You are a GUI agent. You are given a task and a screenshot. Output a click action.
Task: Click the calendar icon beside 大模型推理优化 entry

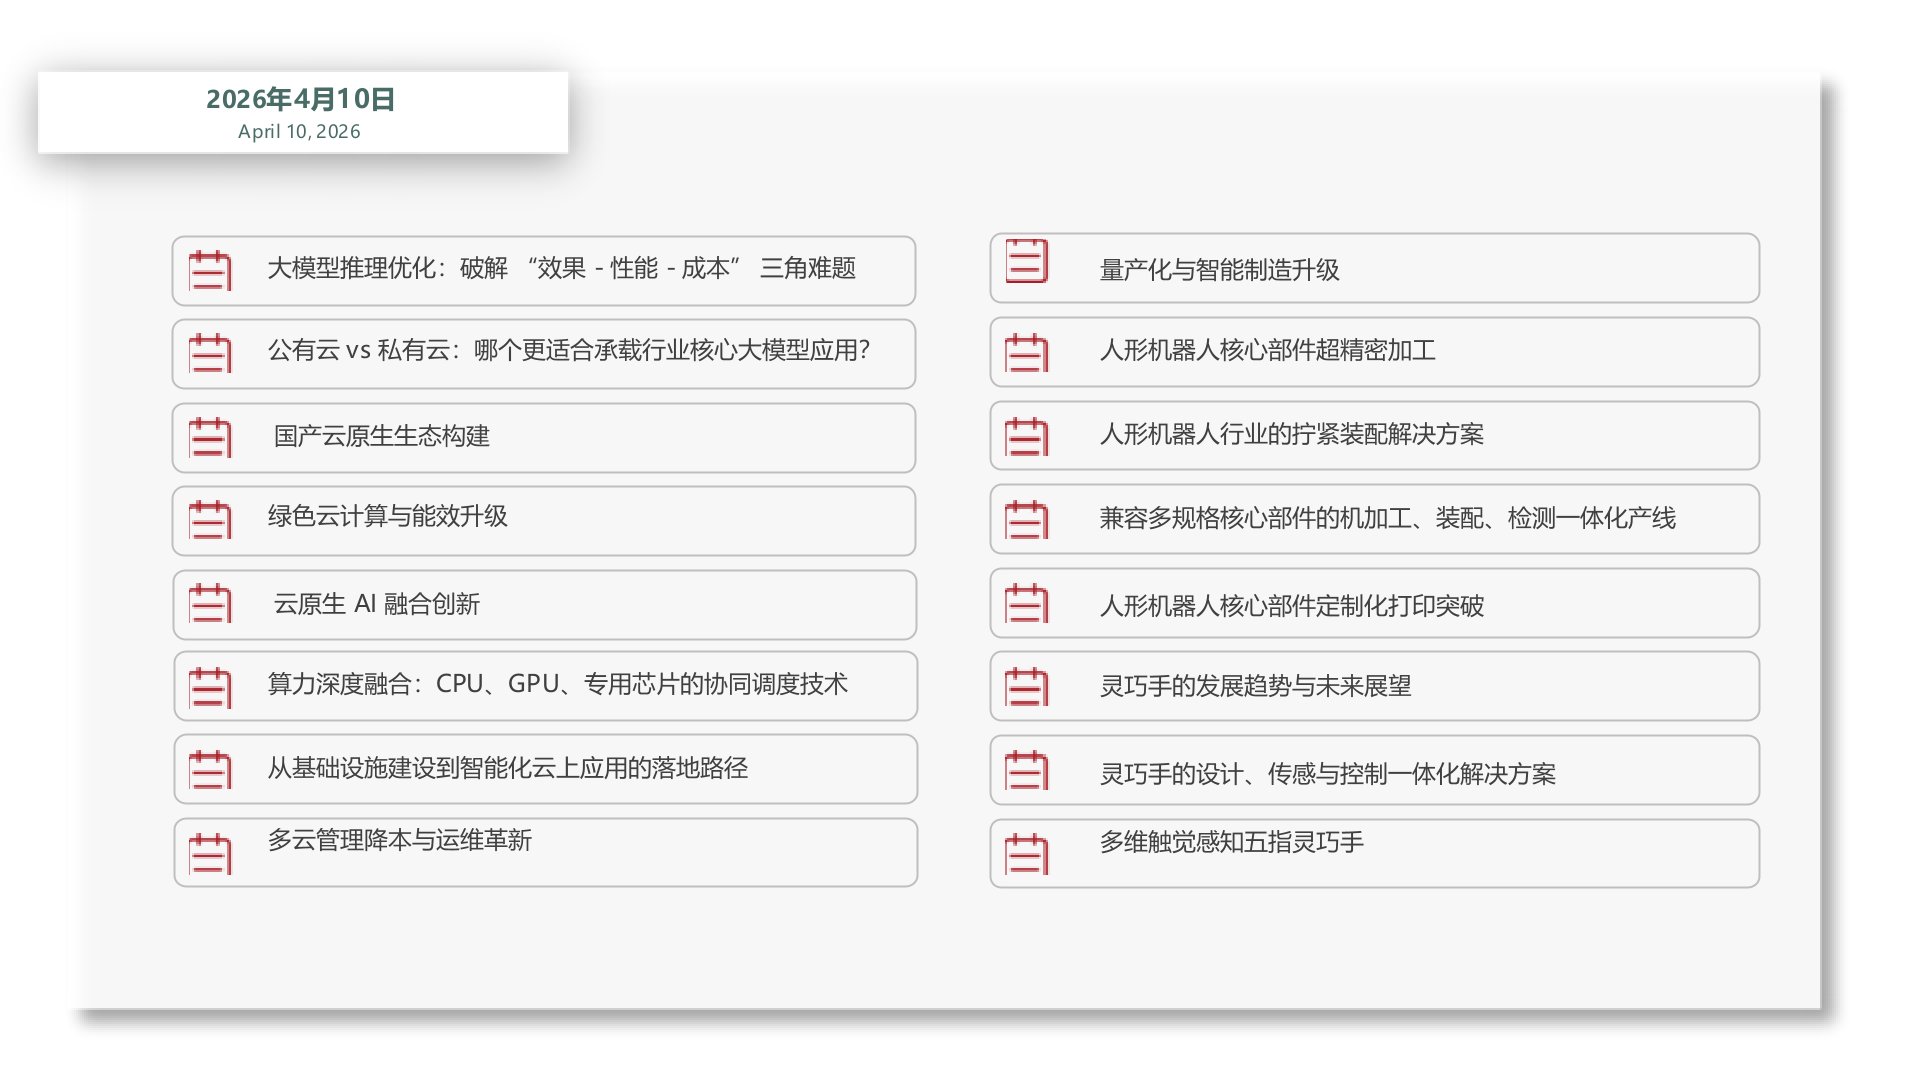[x=209, y=270]
